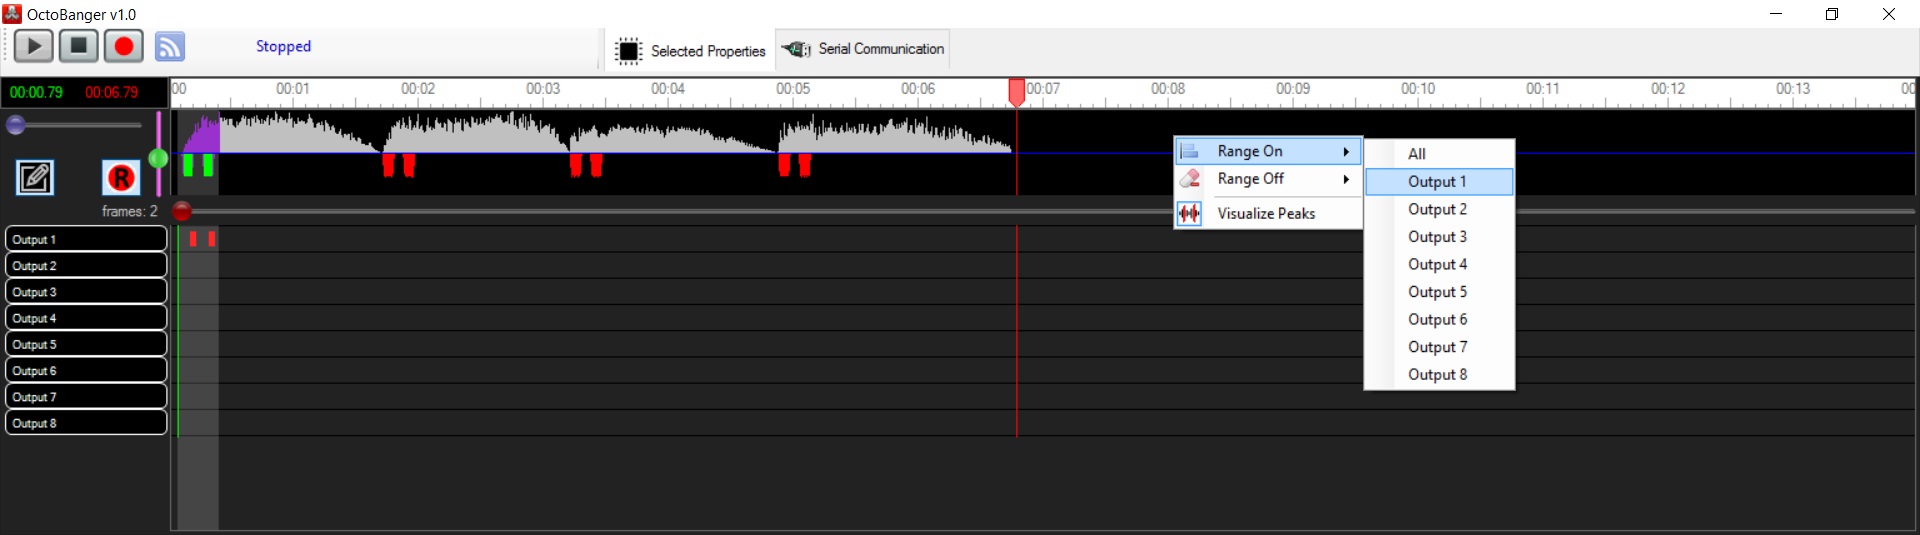1920x535 pixels.
Task: Click the first green peak marker
Action: (x=188, y=165)
